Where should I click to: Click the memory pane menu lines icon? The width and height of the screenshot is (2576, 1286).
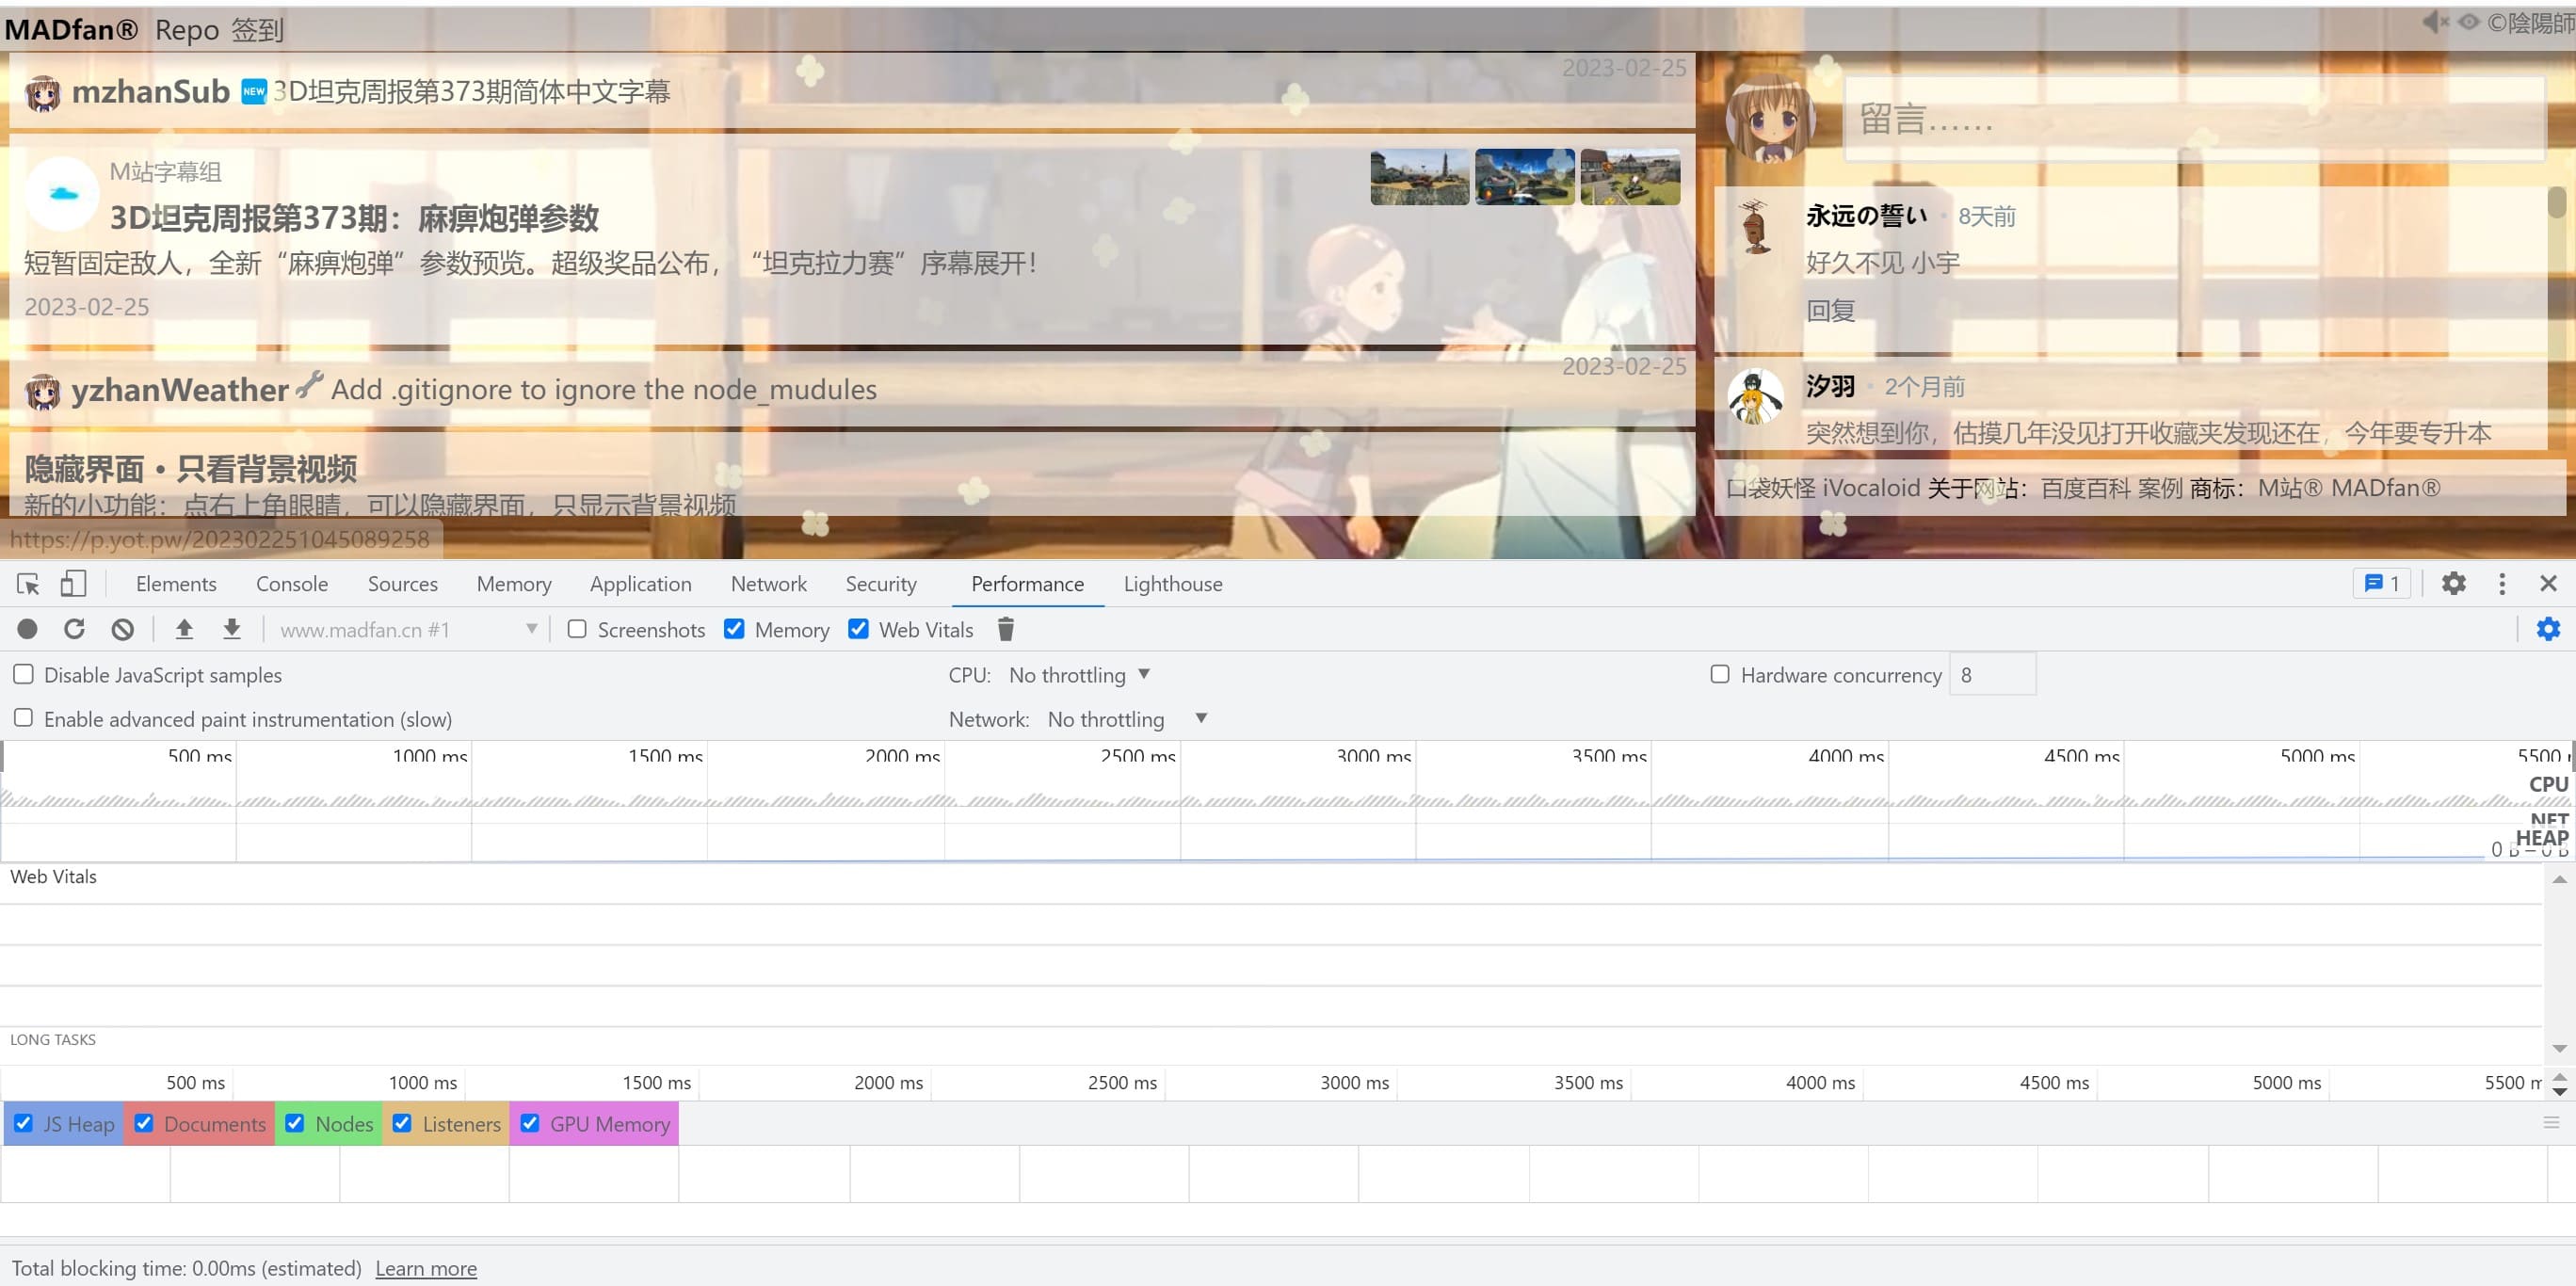pos(2551,1123)
